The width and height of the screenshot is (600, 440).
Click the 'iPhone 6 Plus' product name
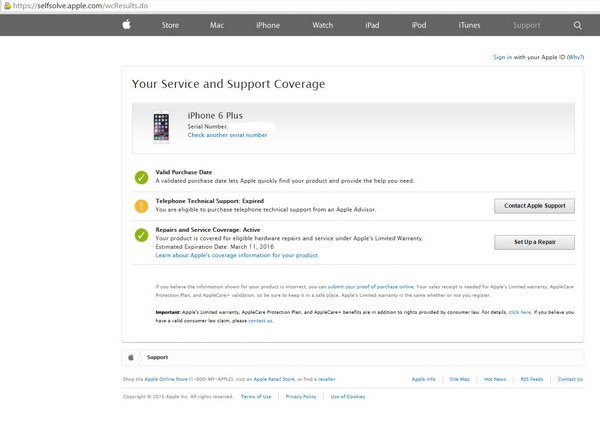pyautogui.click(x=215, y=116)
